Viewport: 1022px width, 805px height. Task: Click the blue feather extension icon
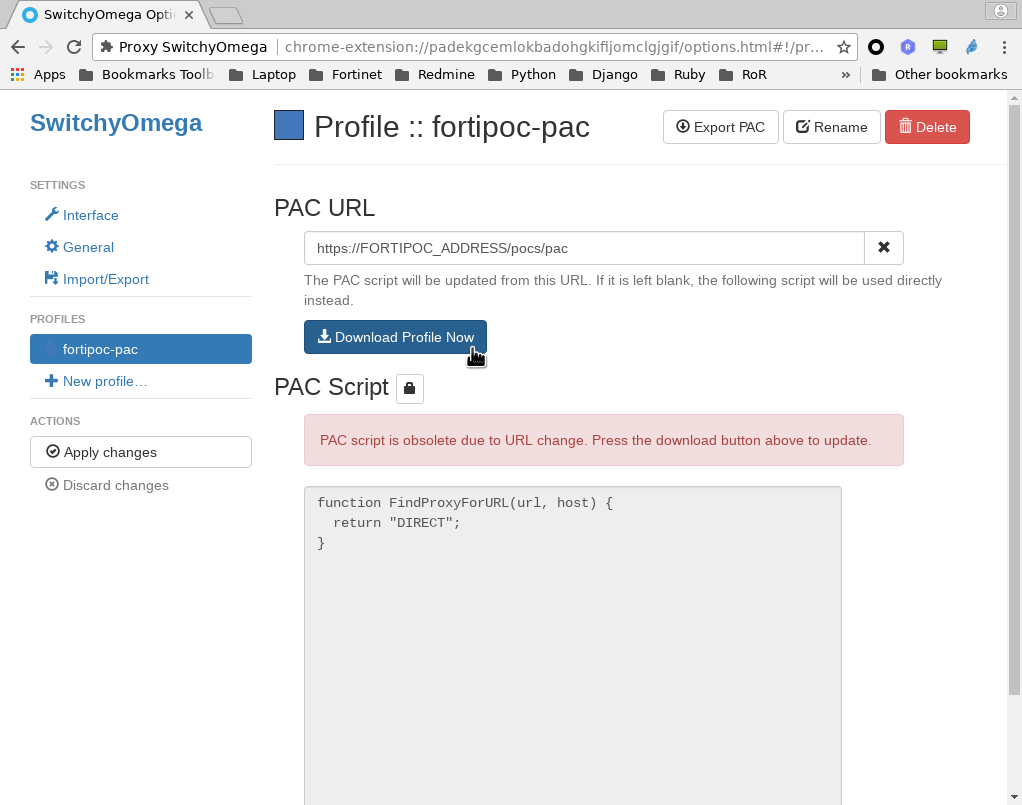(x=972, y=47)
